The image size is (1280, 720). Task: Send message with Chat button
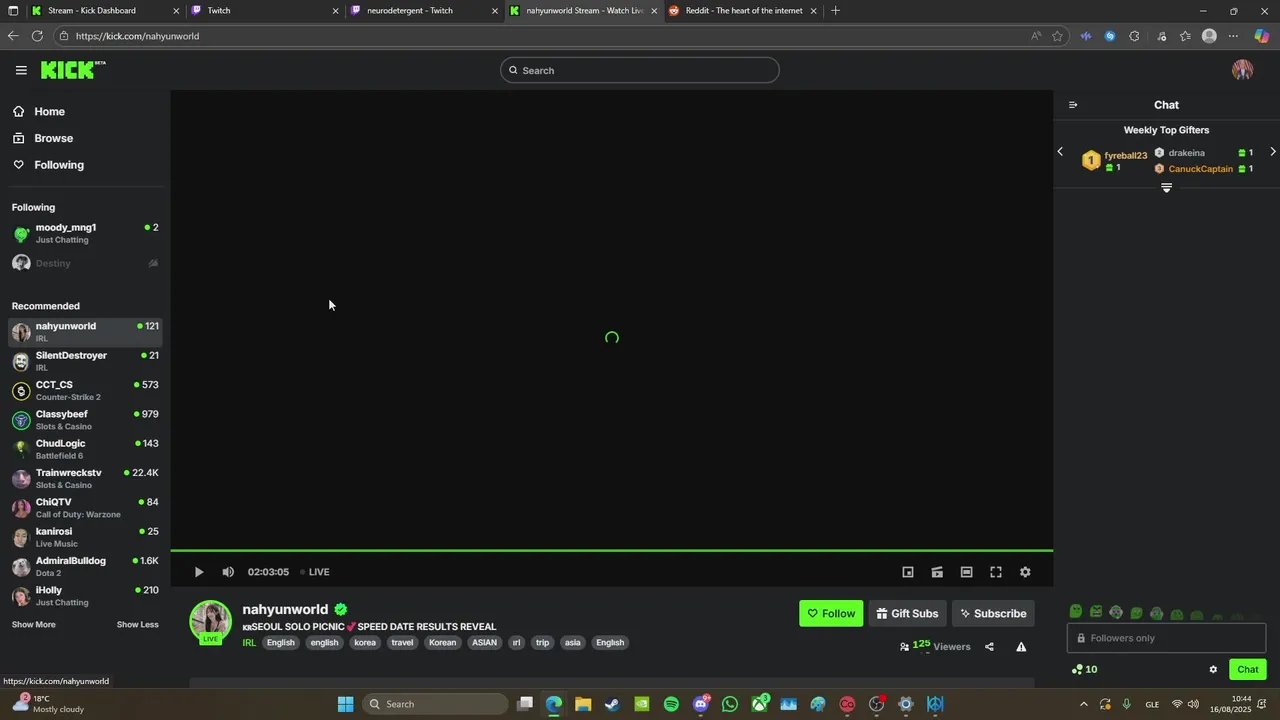click(1248, 670)
